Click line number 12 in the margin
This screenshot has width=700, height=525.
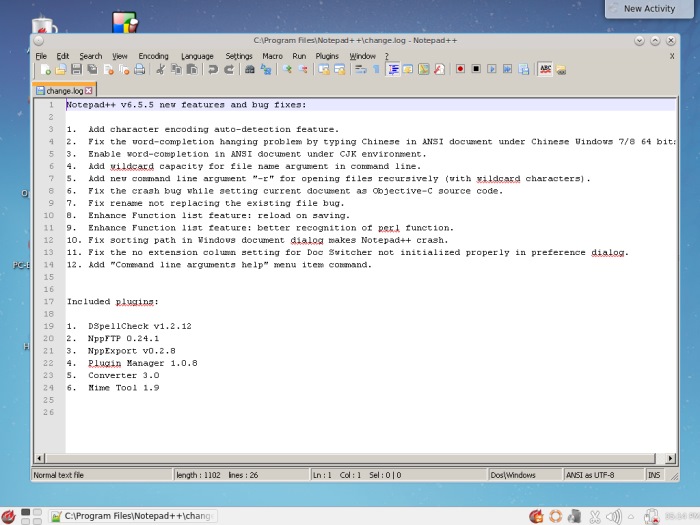[49, 240]
